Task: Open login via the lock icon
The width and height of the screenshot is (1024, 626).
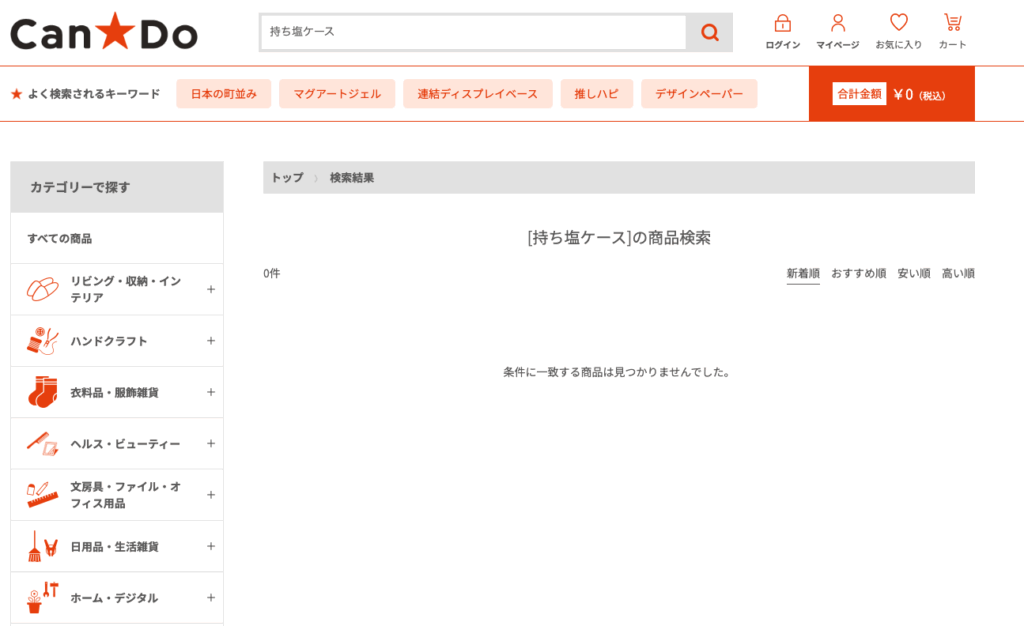Action: [782, 24]
